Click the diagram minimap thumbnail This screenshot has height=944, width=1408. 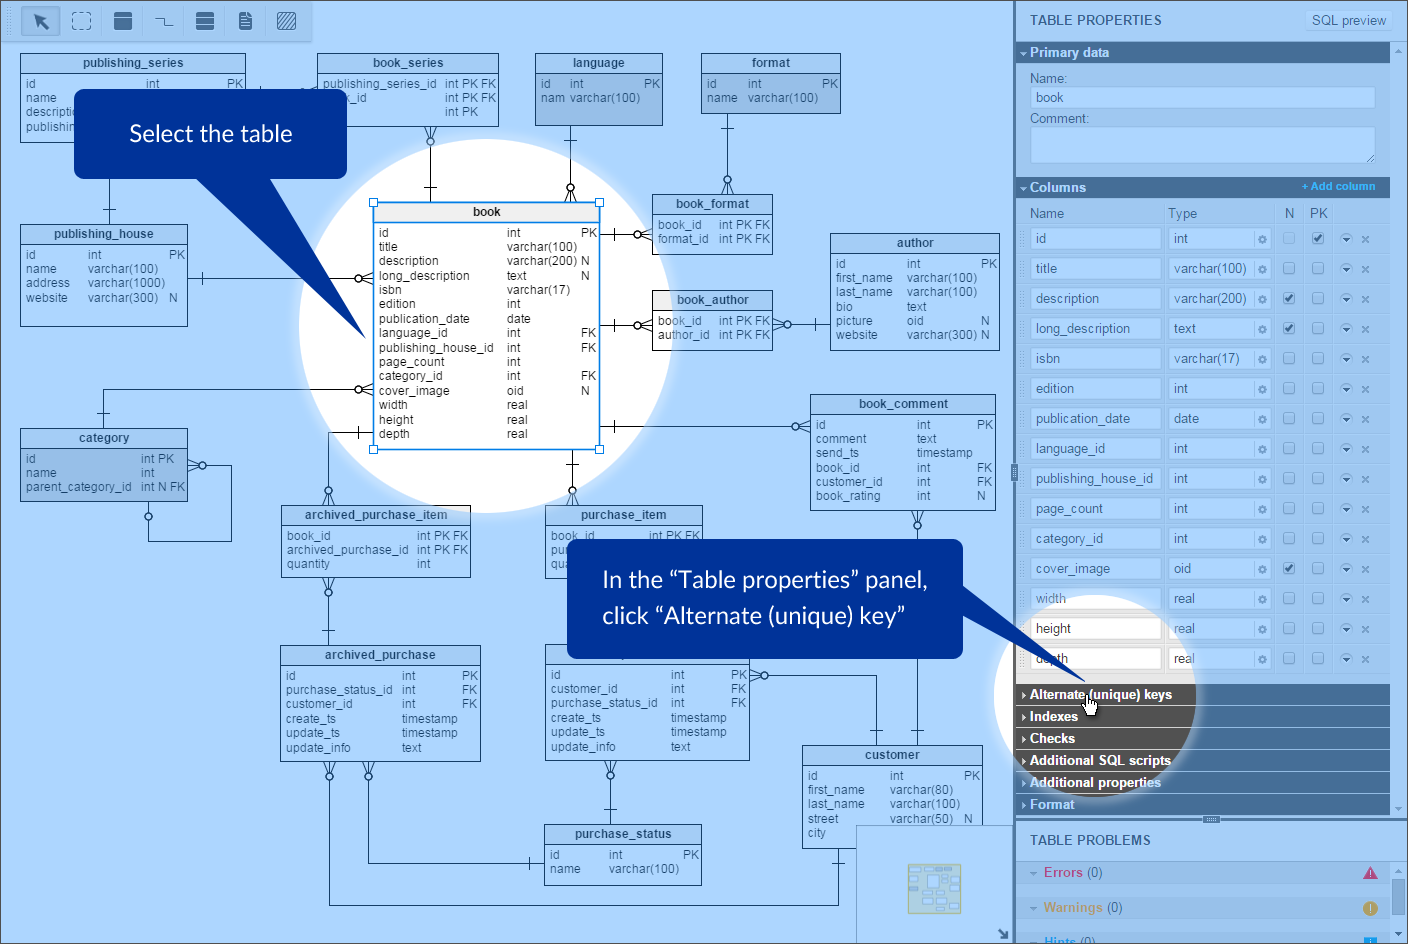934,889
